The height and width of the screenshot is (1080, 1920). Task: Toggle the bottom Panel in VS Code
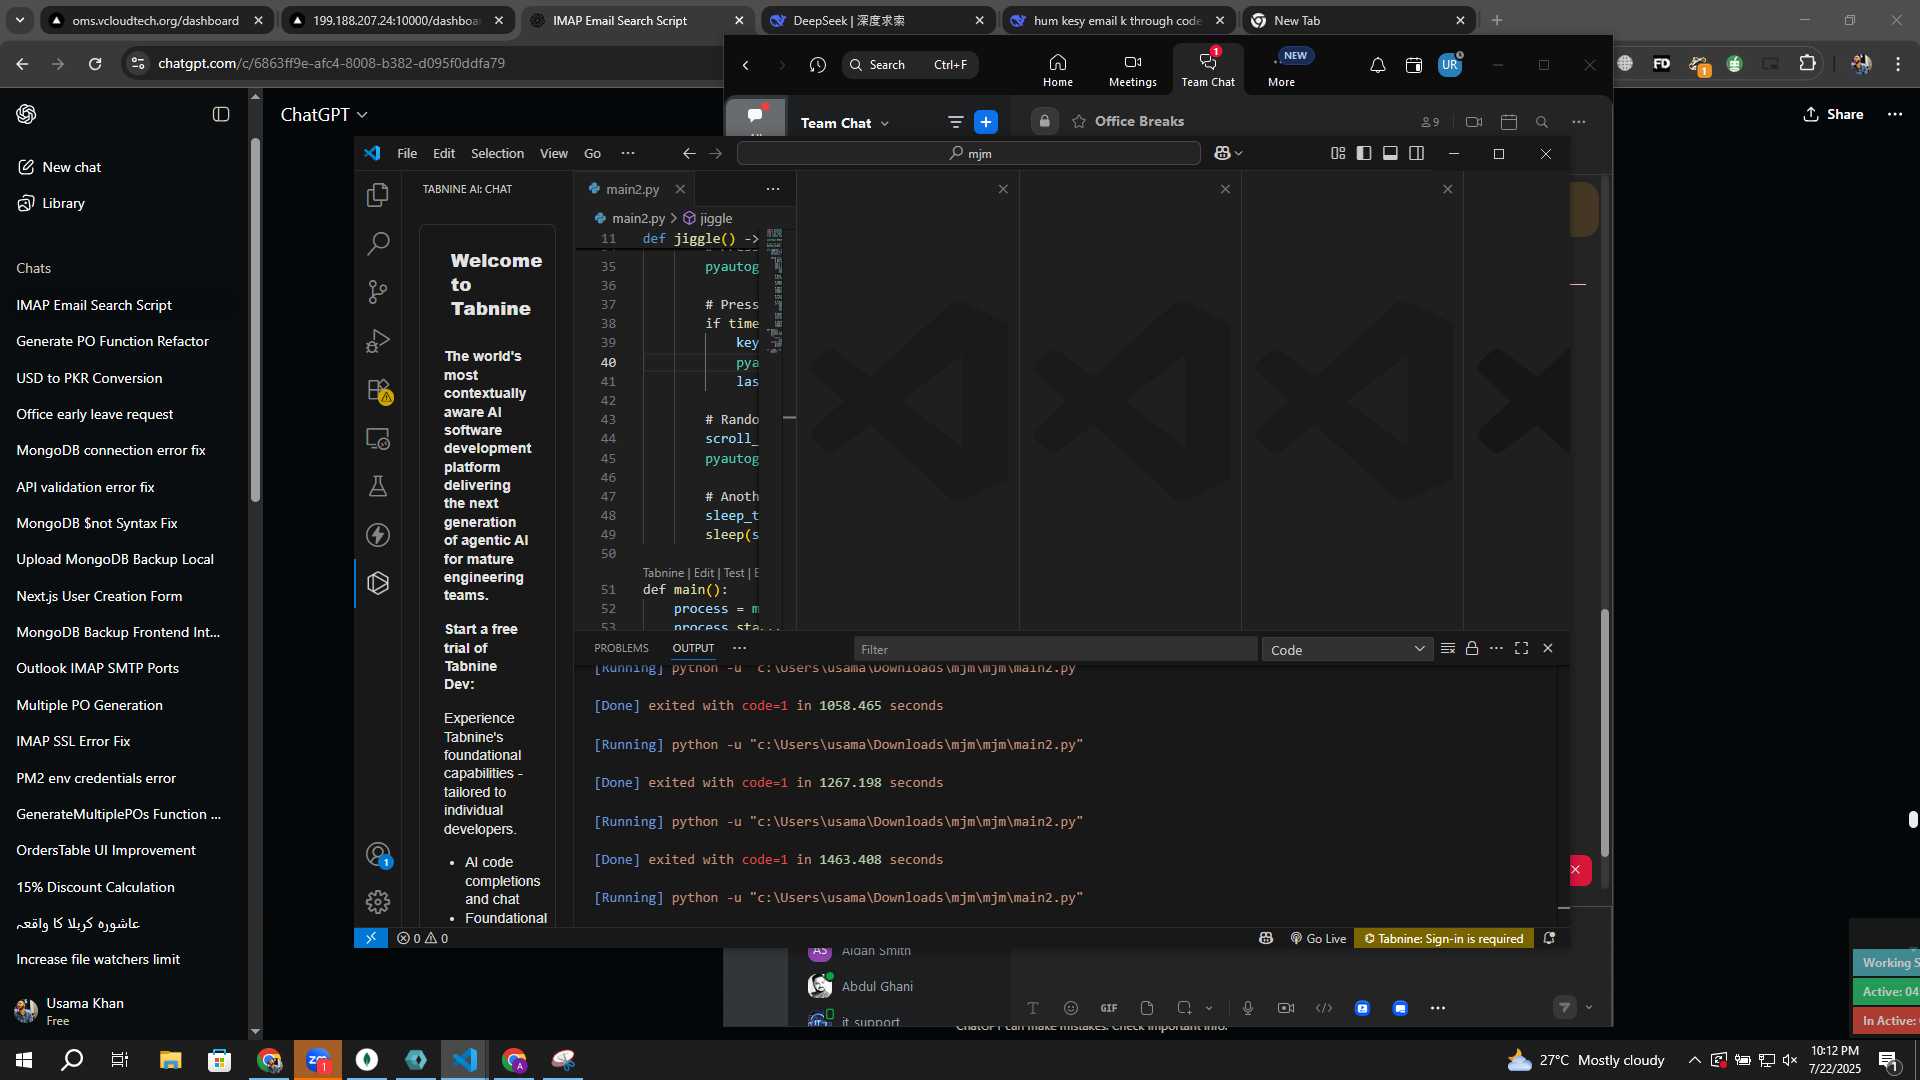[x=1390, y=153]
